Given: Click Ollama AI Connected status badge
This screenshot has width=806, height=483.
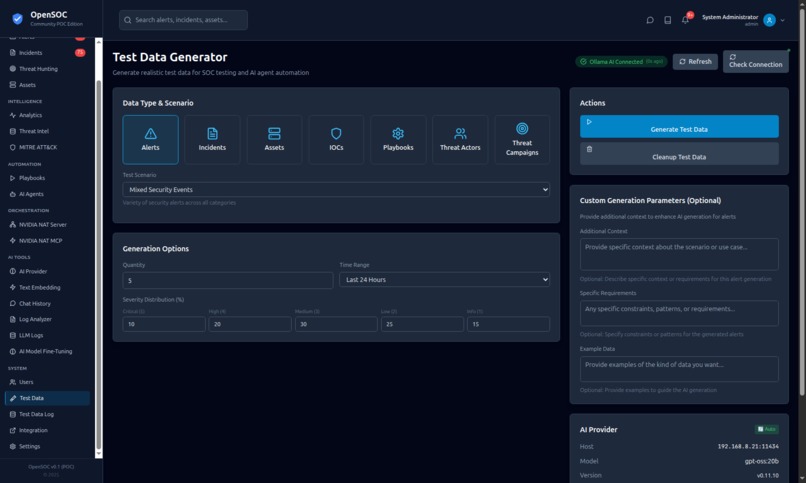Looking at the screenshot, I should click(x=621, y=62).
